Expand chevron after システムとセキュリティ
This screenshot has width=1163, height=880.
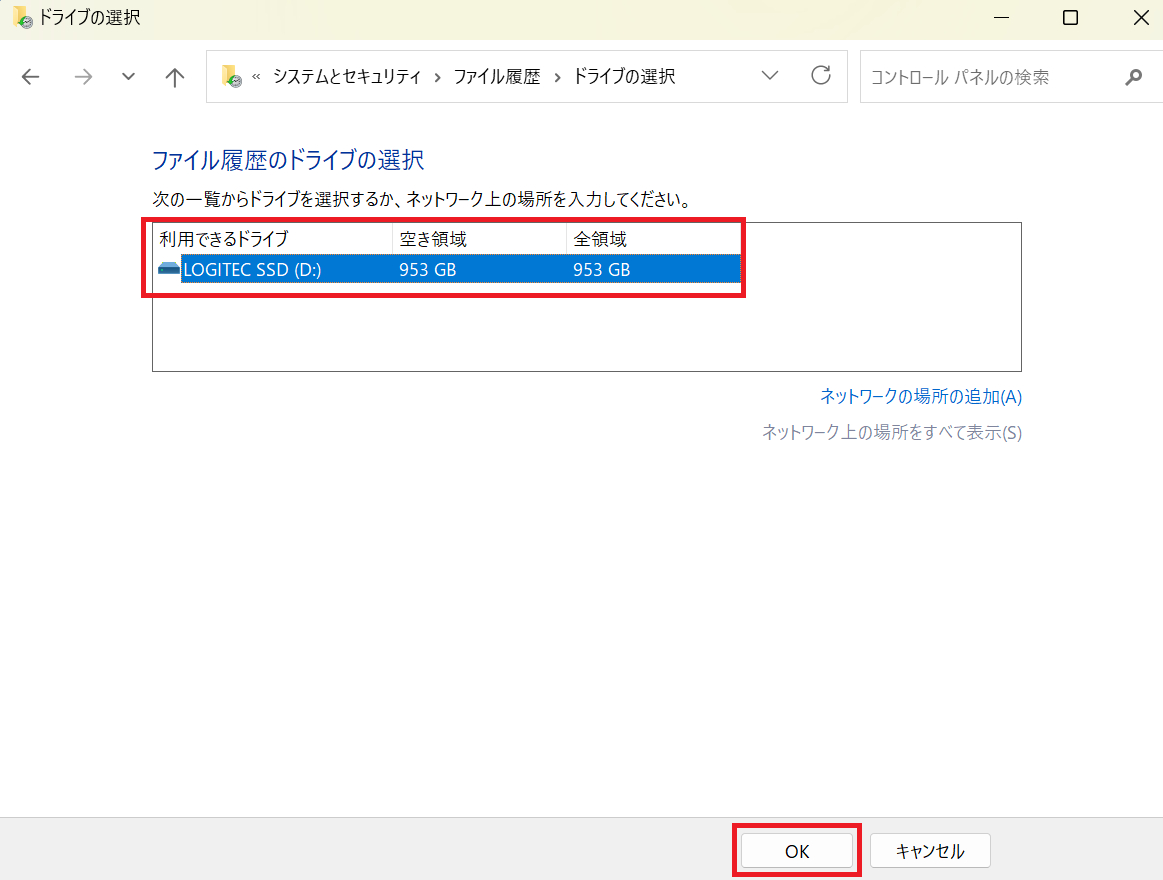(437, 77)
